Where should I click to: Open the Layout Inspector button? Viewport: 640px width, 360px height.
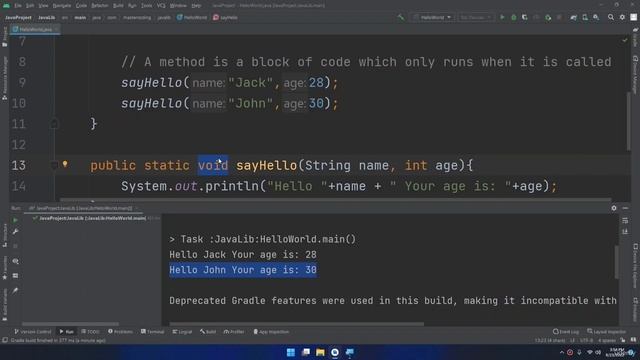(x=607, y=332)
